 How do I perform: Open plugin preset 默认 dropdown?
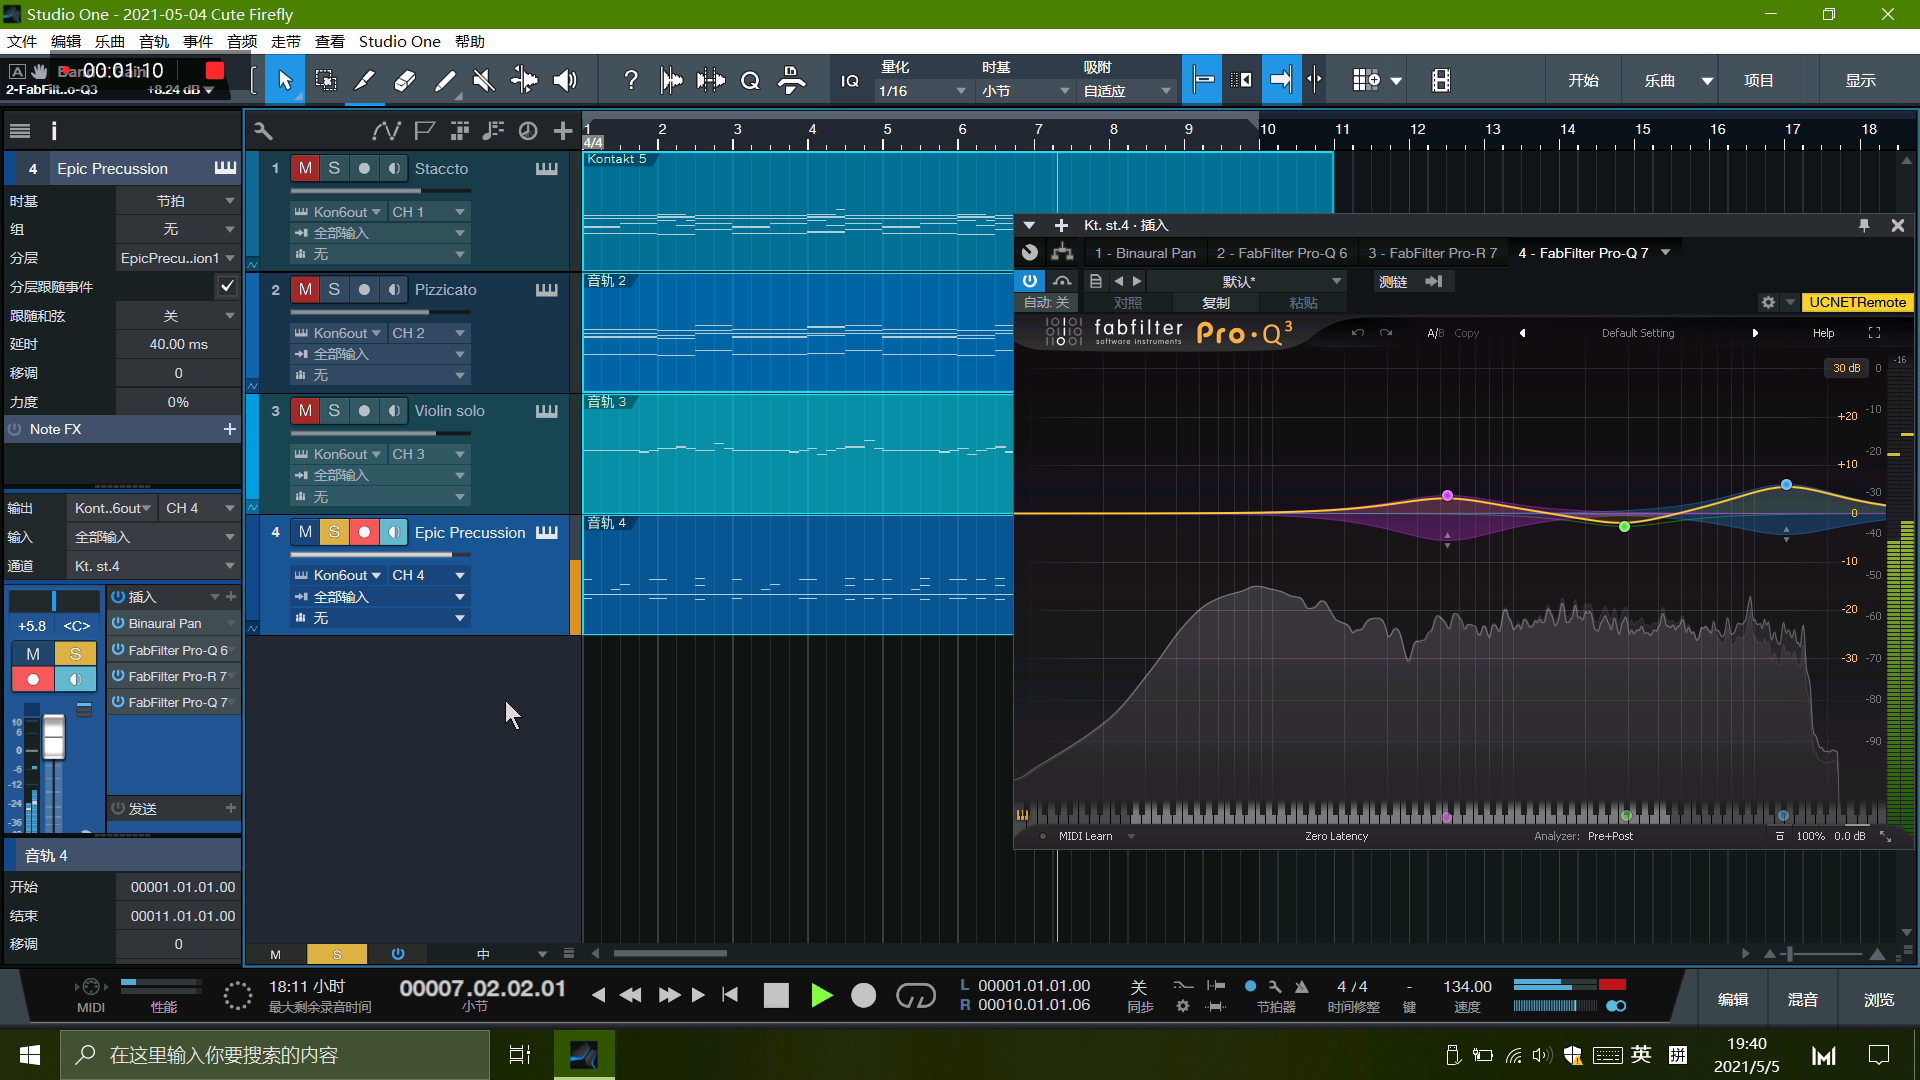click(x=1248, y=282)
